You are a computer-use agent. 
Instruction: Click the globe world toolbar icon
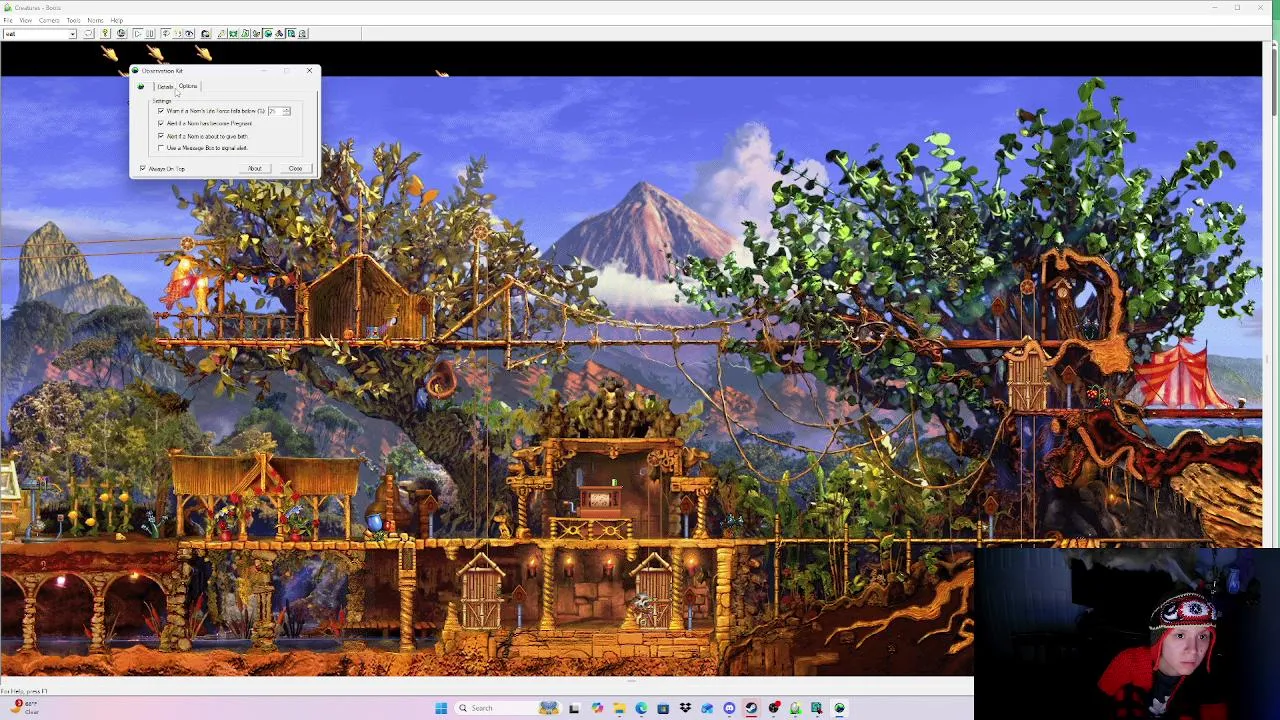[121, 34]
